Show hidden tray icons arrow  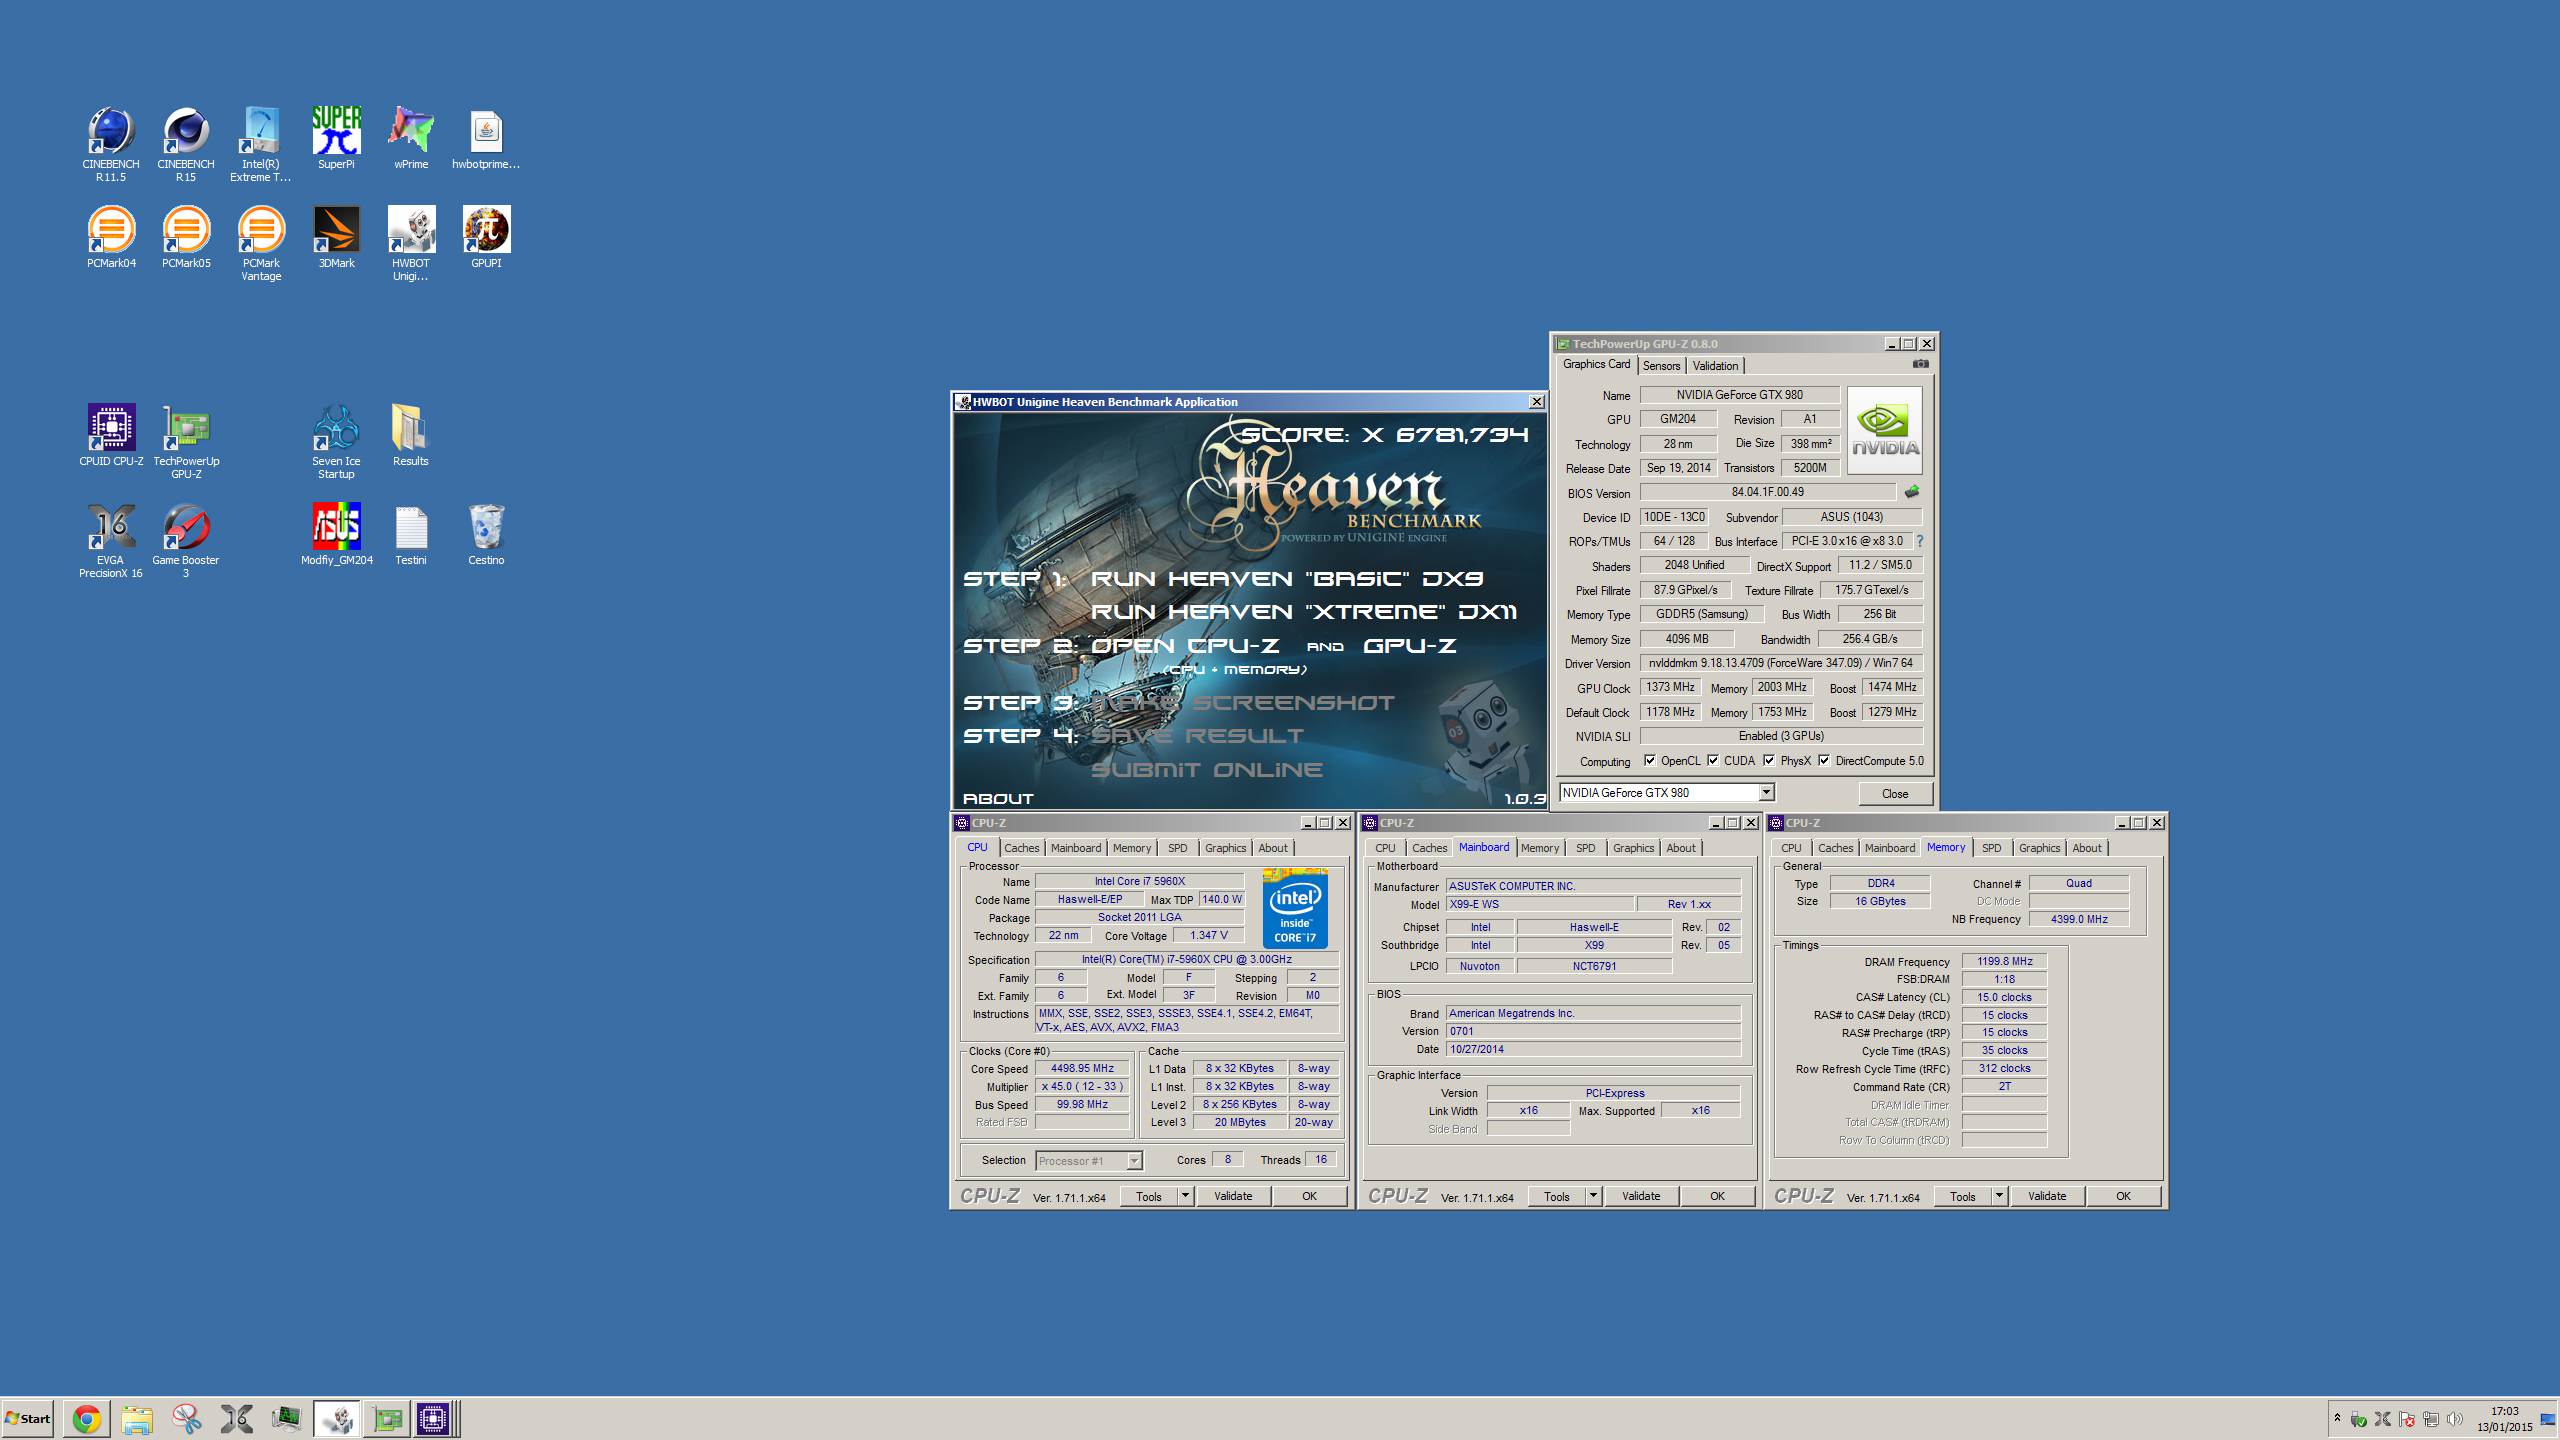pyautogui.click(x=2337, y=1418)
